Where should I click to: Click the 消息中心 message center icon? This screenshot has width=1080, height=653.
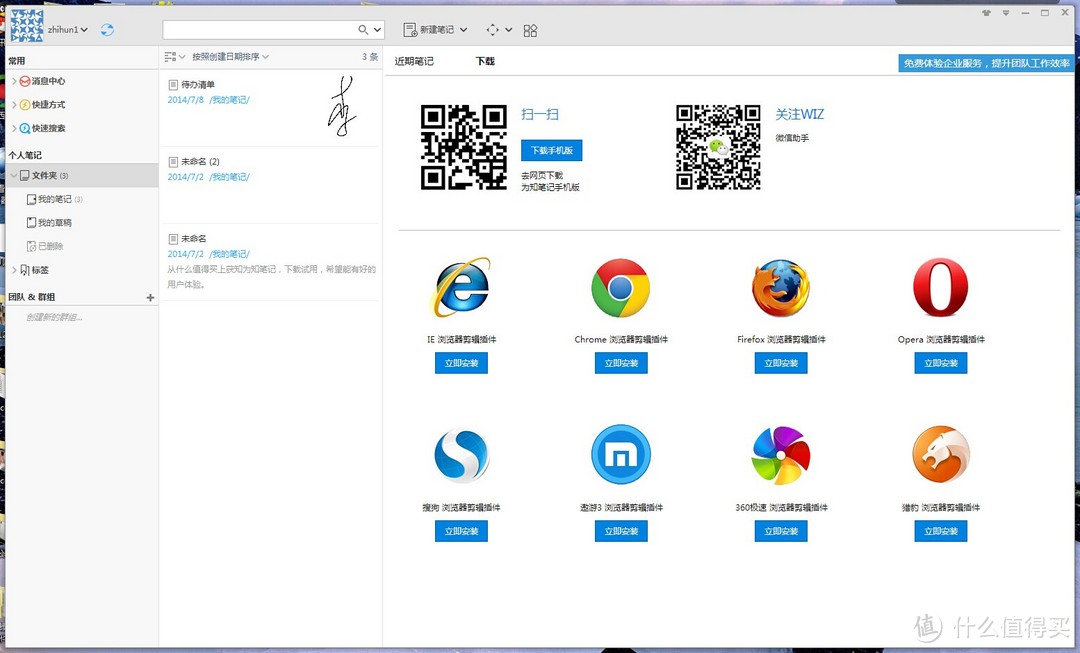click(25, 81)
